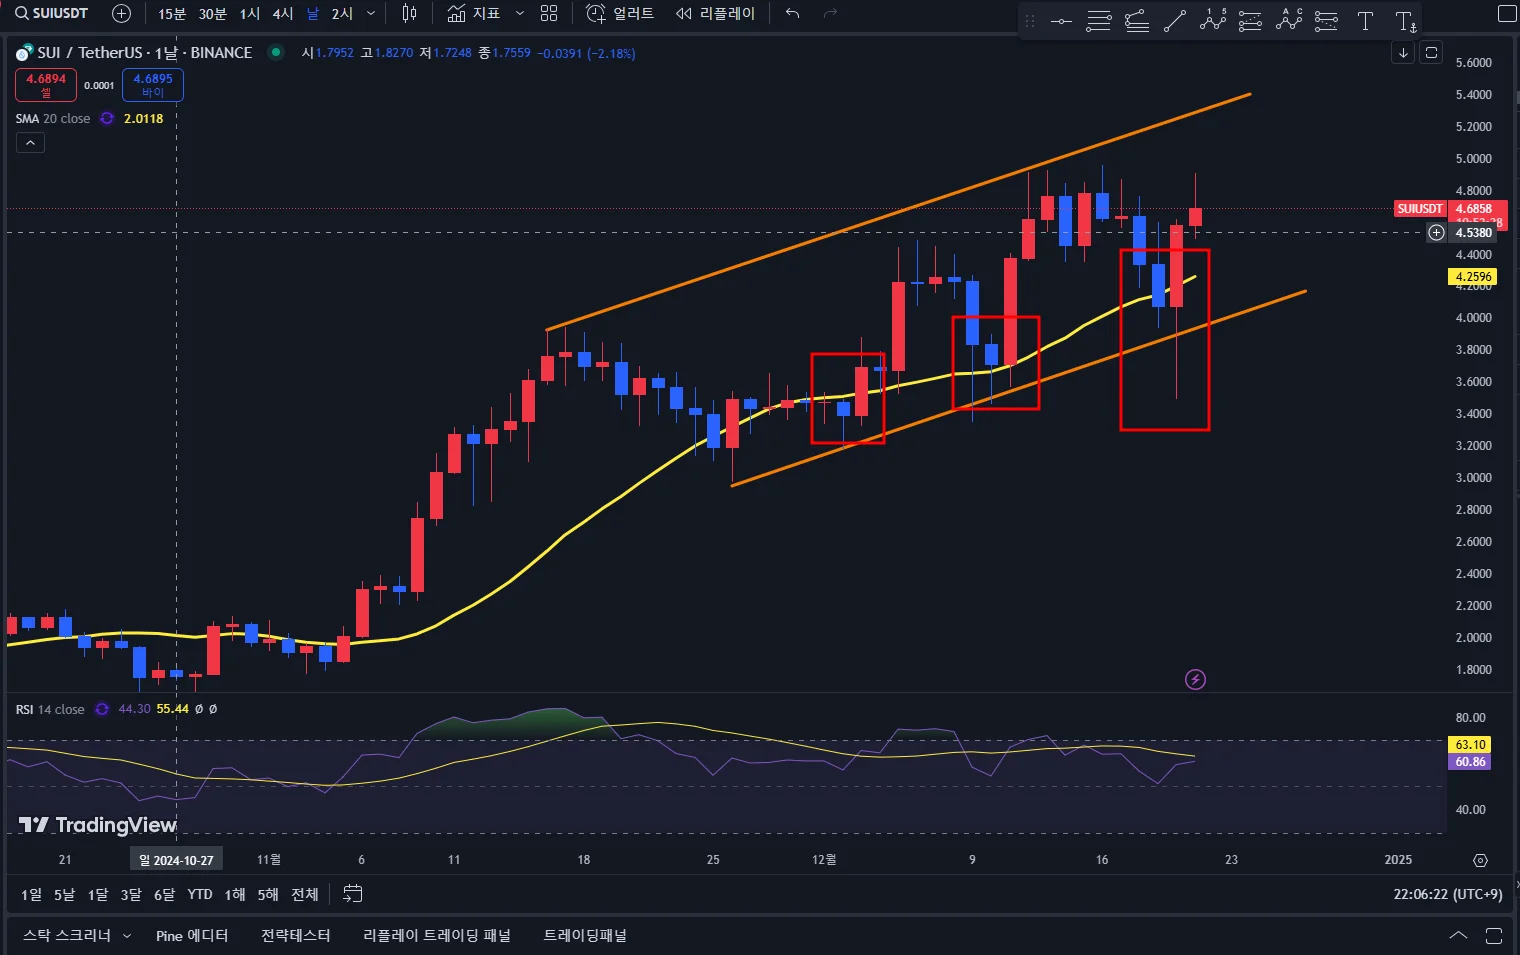Click the redo arrow icon
This screenshot has height=955, width=1520.
830,13
